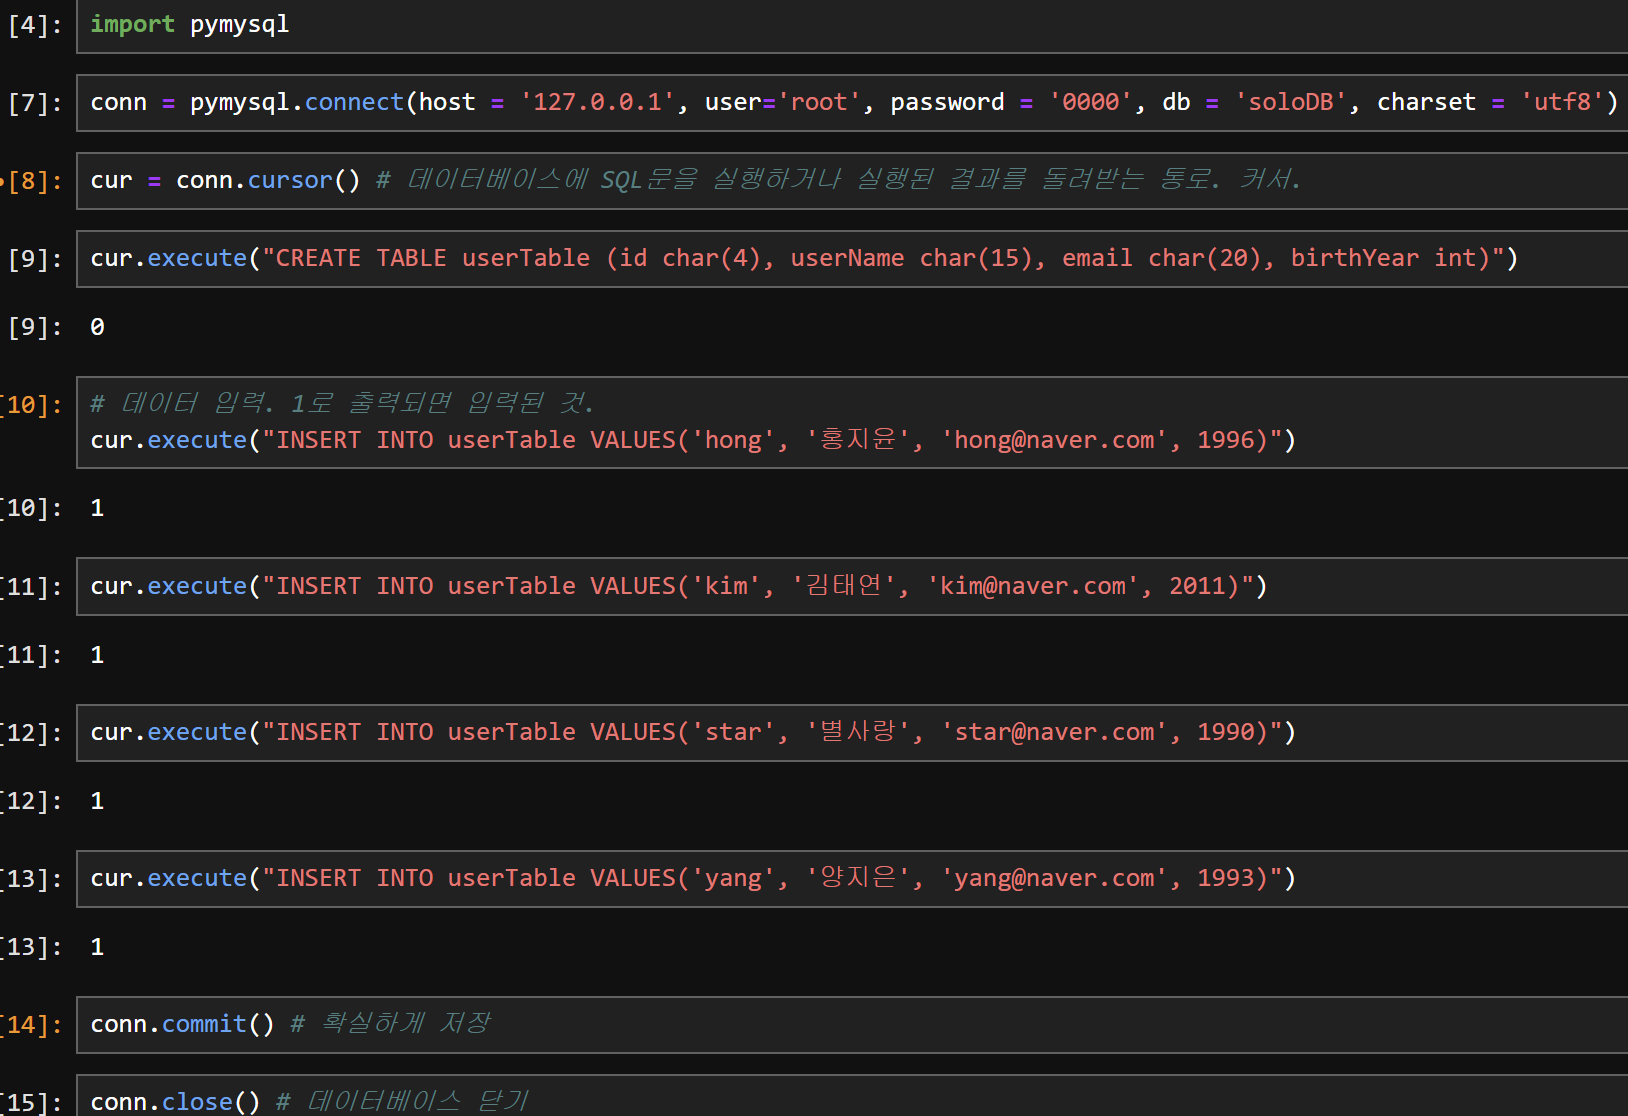The image size is (1628, 1116).
Task: Click the output value 0 of cell 9
Action: click(x=97, y=327)
